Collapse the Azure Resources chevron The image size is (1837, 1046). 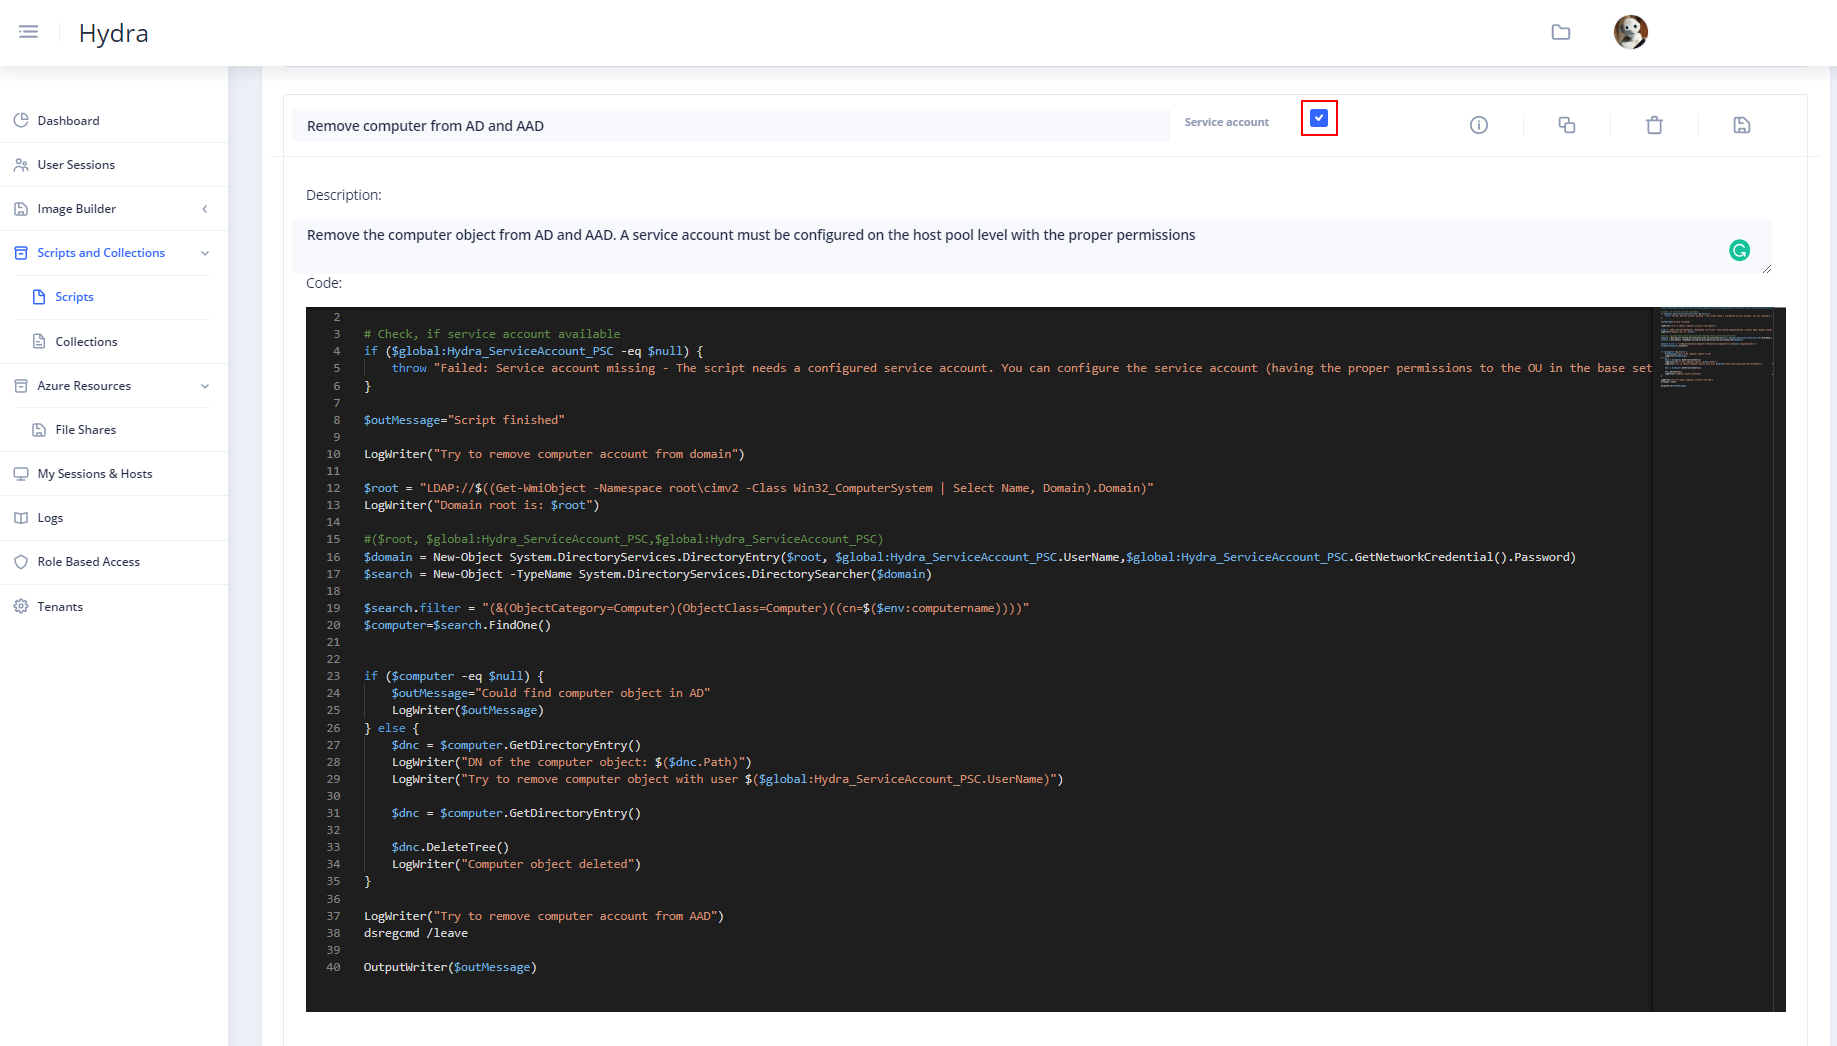(205, 386)
